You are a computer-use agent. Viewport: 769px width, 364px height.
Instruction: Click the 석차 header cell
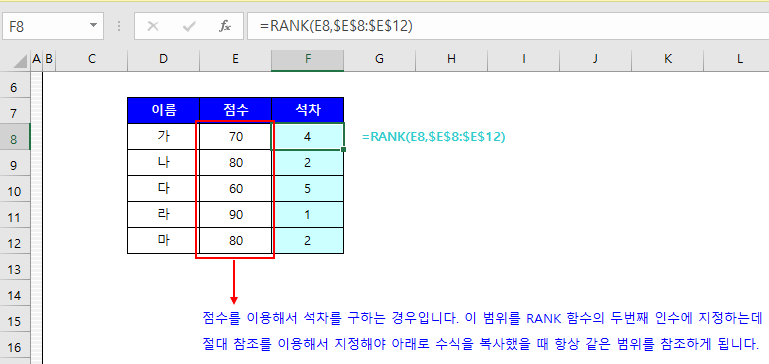tap(308, 110)
